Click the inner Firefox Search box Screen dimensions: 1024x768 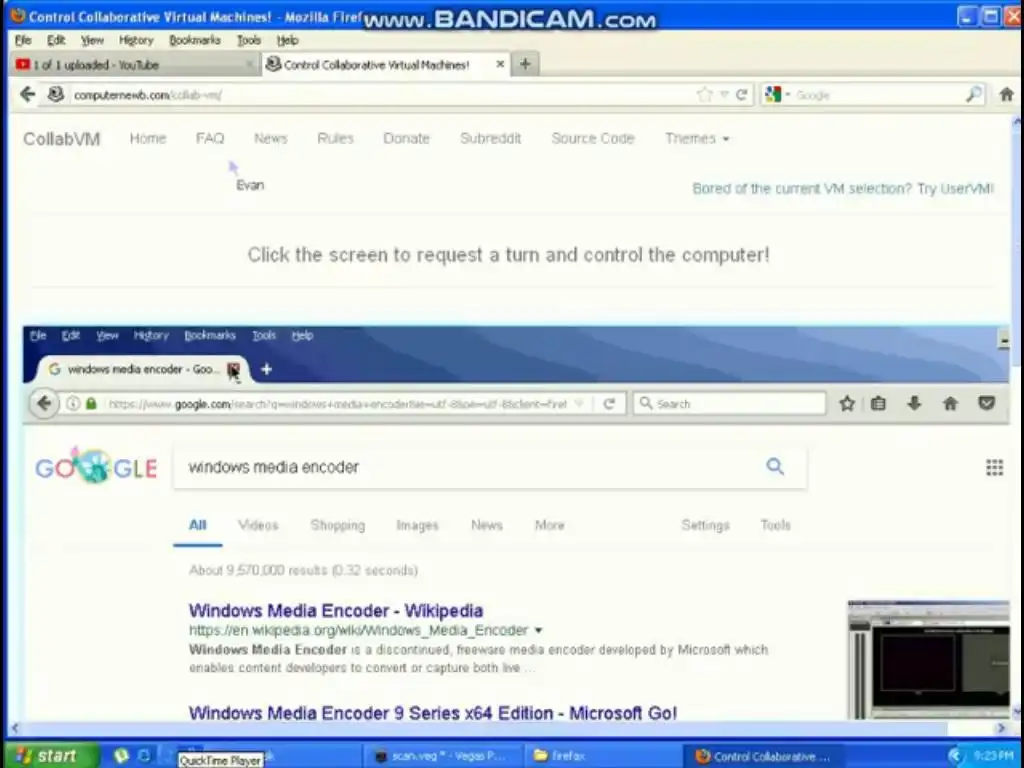729,404
